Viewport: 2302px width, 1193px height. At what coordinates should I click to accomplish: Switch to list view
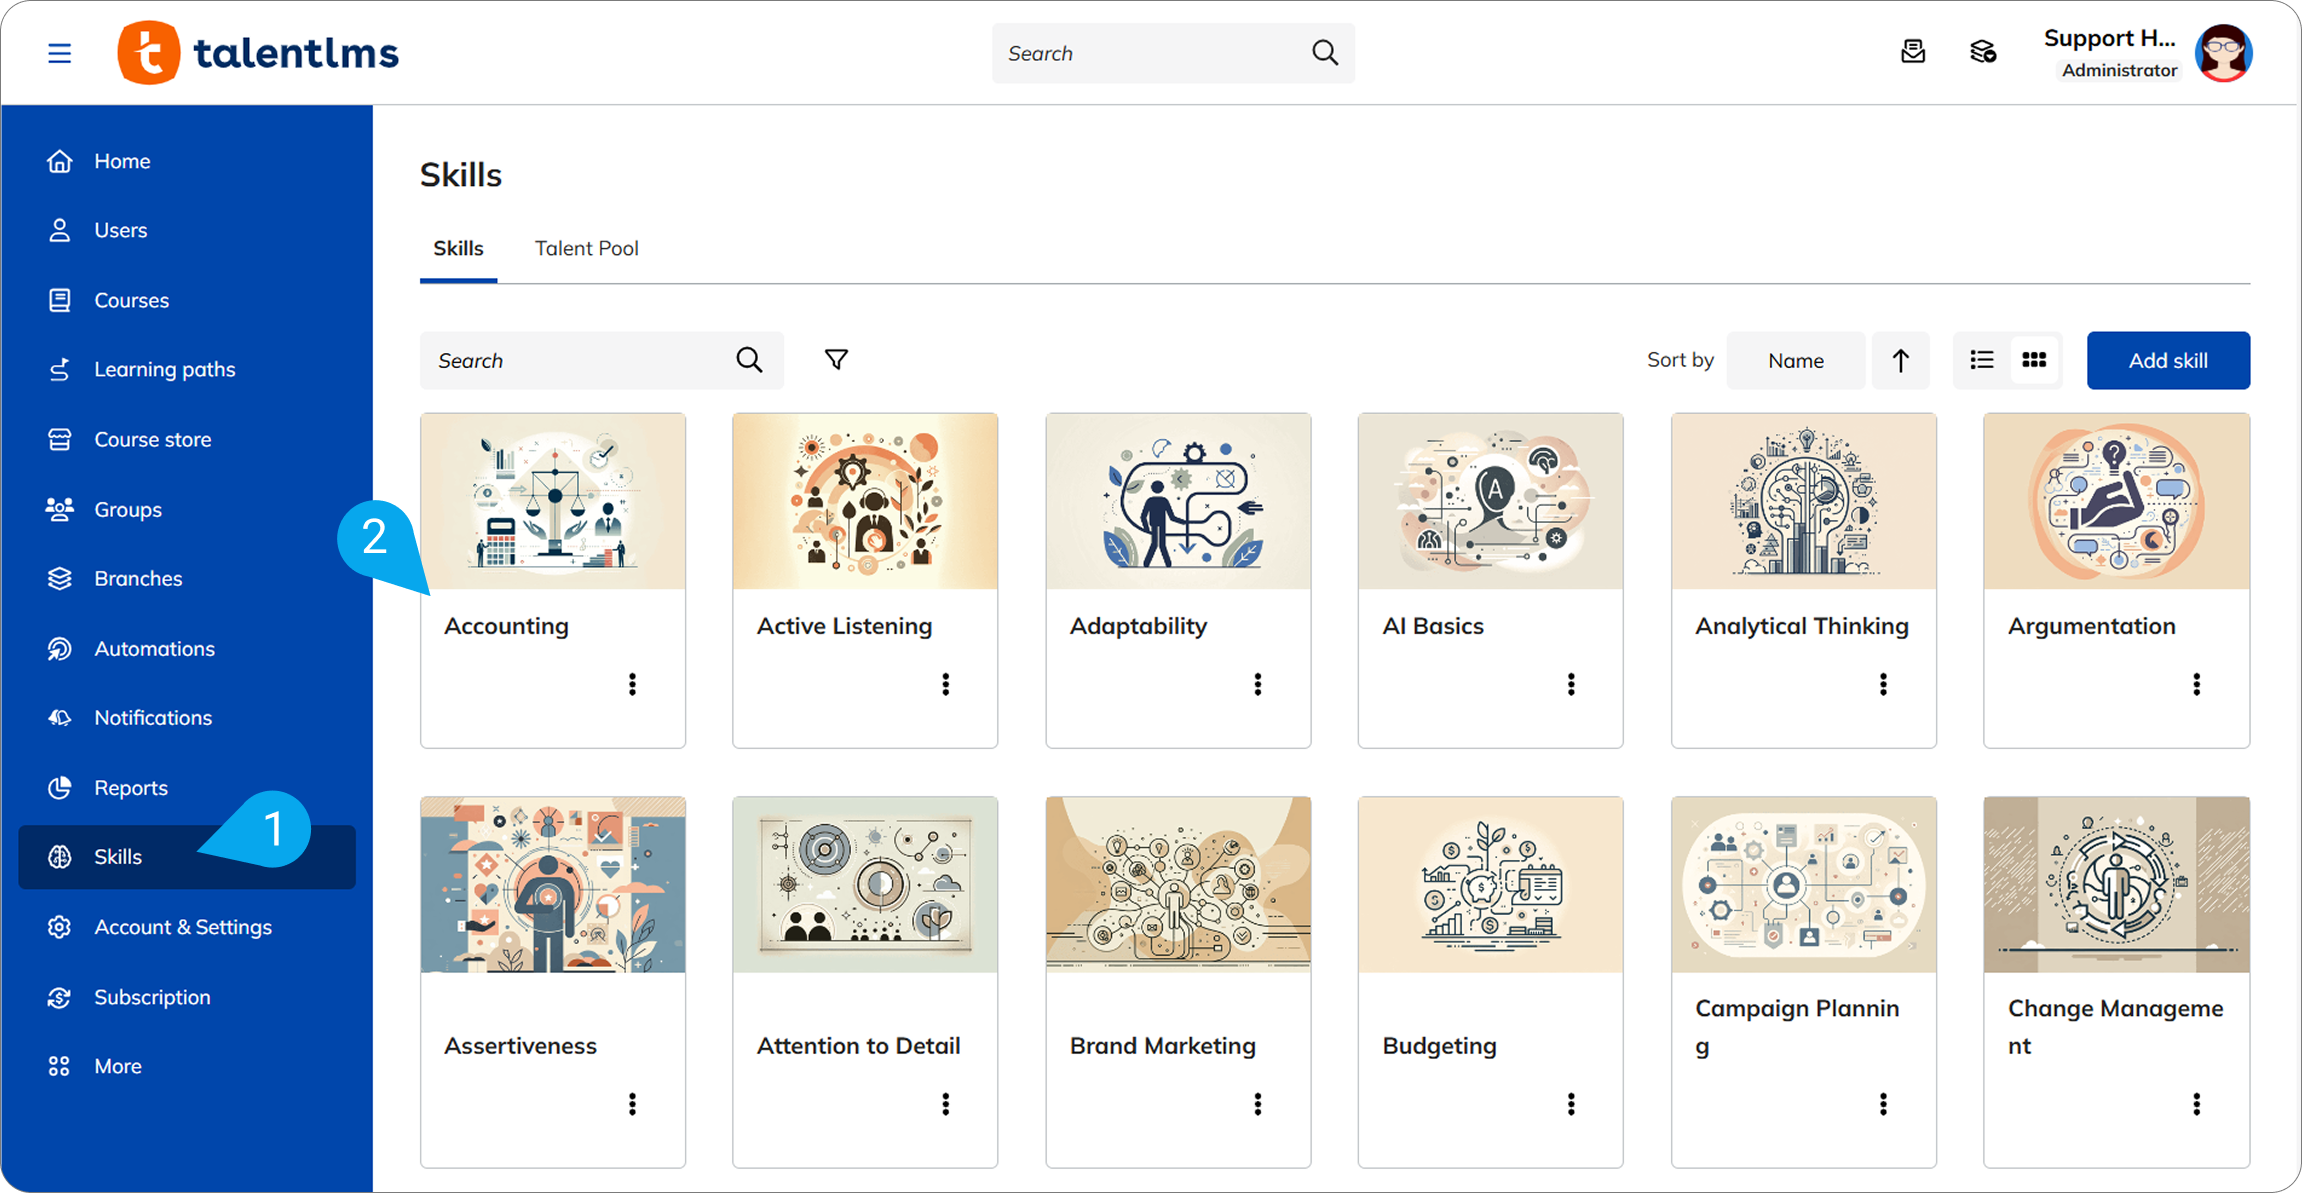[1981, 360]
